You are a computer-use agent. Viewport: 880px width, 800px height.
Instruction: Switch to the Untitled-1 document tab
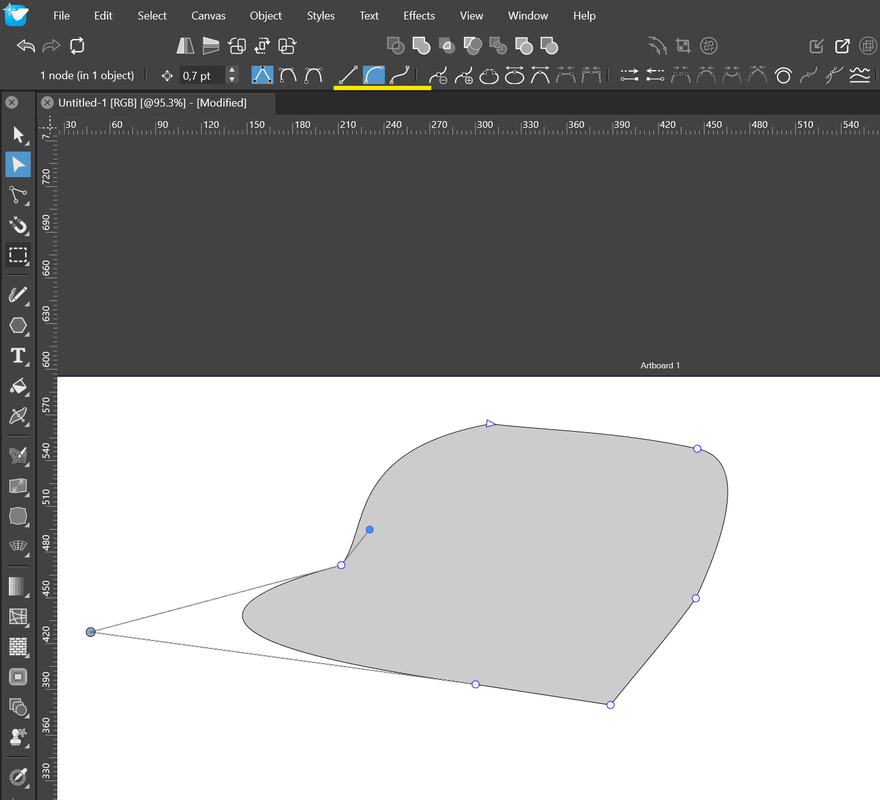pos(152,103)
